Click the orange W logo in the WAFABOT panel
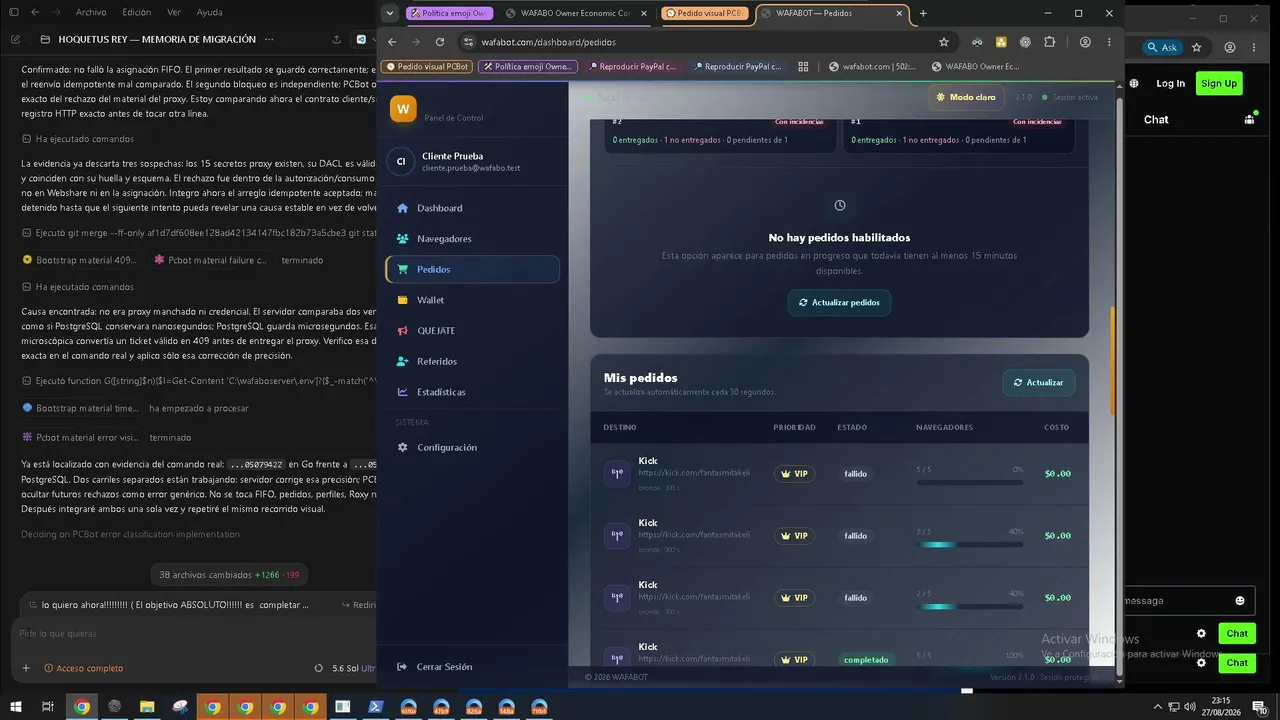Screen dimensions: 1280x720 click(403, 109)
